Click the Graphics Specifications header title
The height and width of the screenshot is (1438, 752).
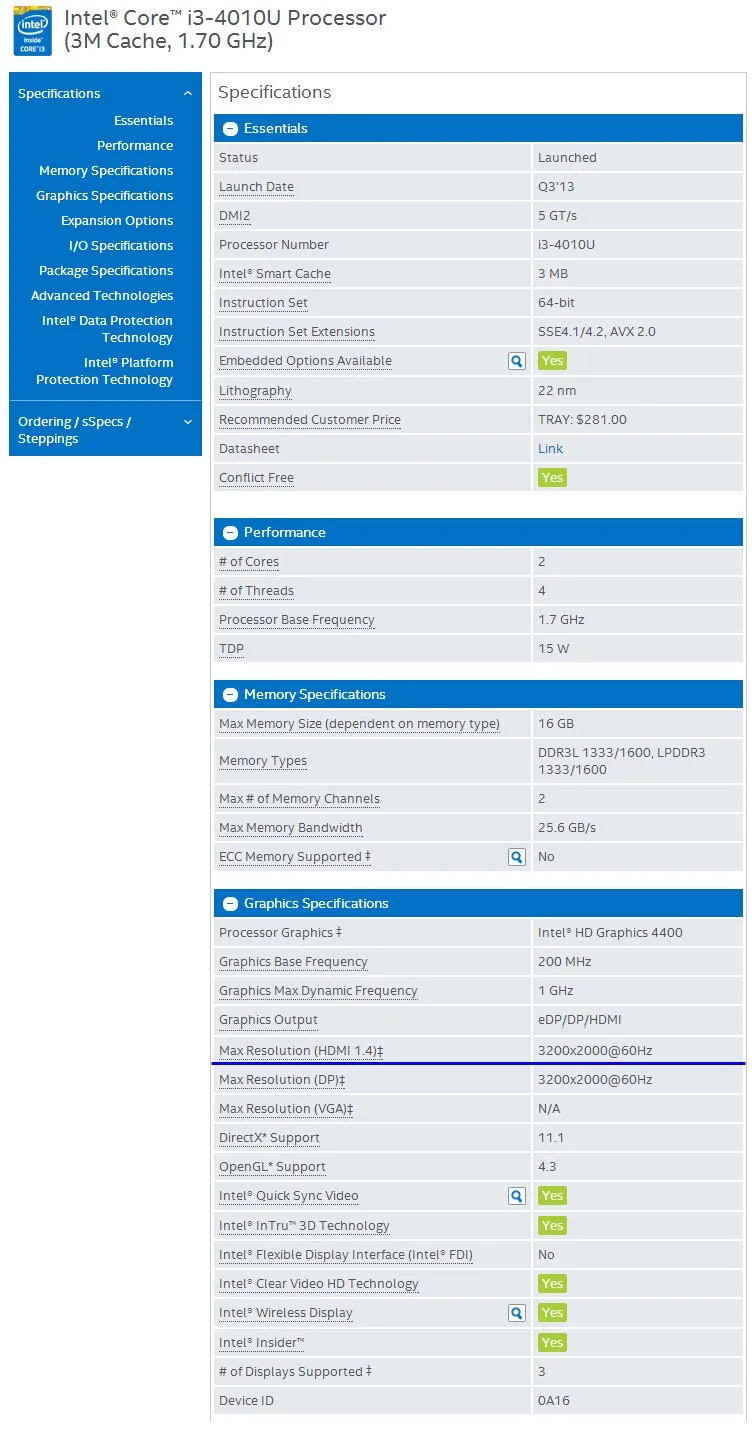[316, 904]
